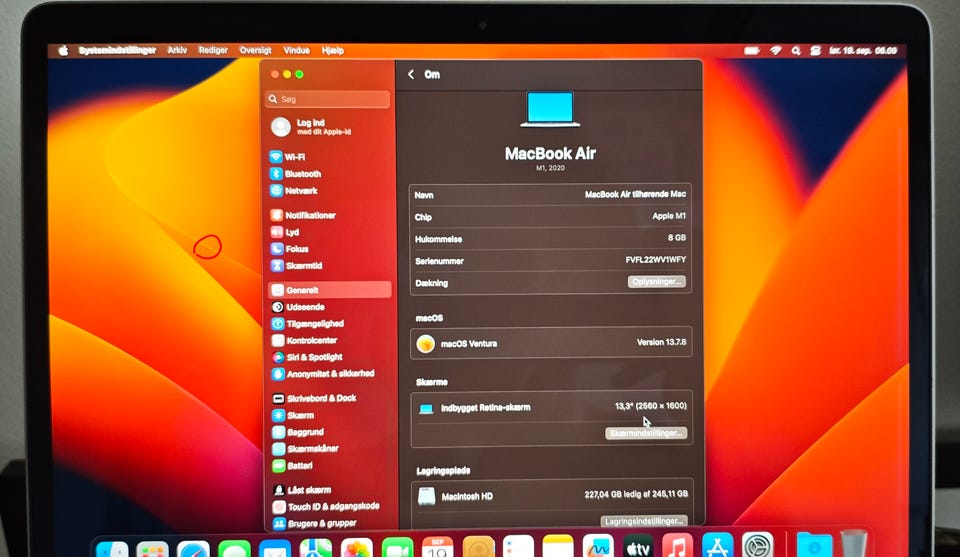Image resolution: width=960 pixels, height=557 pixels.
Task: Open the Hjælp menu
Action: [332, 50]
